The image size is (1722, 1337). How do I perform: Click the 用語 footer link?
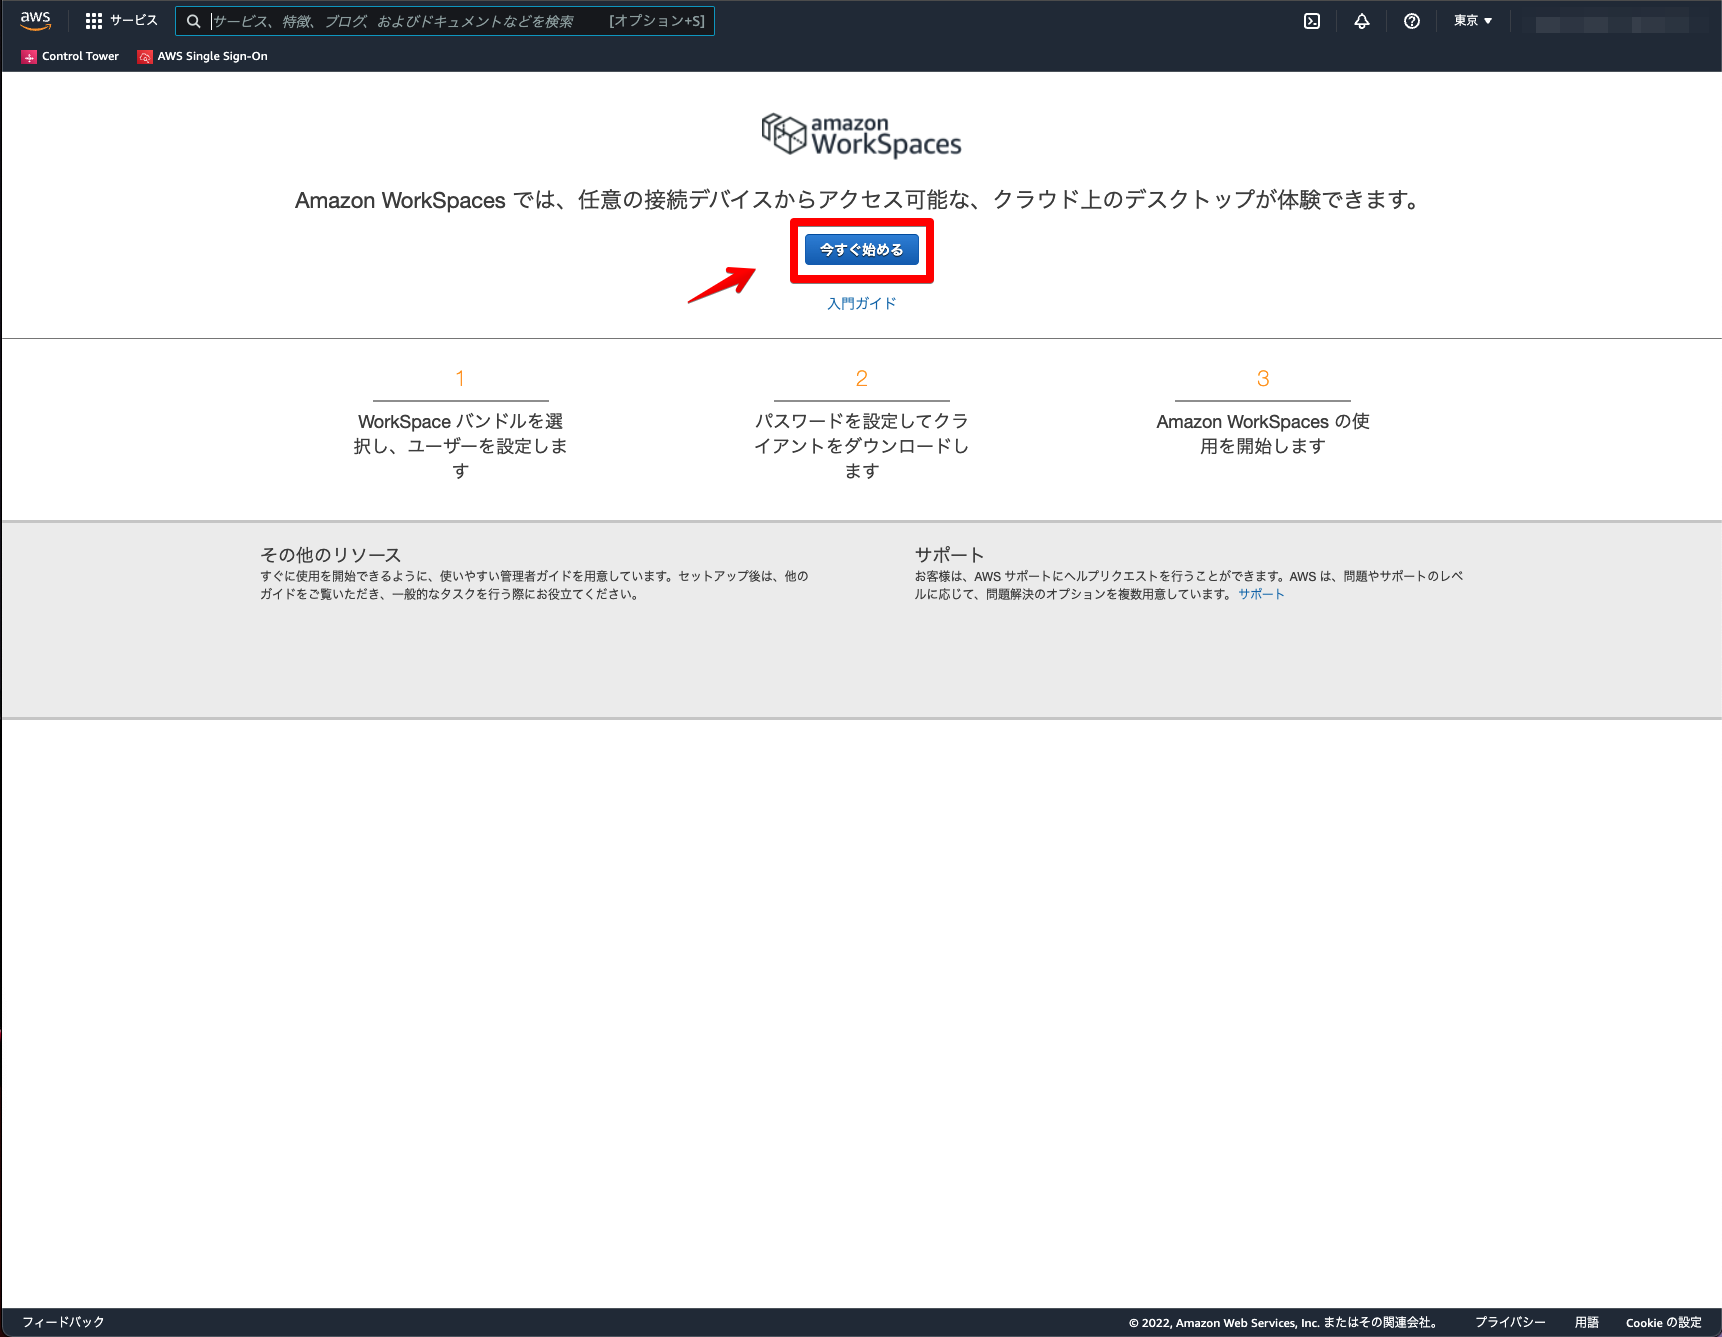pos(1586,1320)
